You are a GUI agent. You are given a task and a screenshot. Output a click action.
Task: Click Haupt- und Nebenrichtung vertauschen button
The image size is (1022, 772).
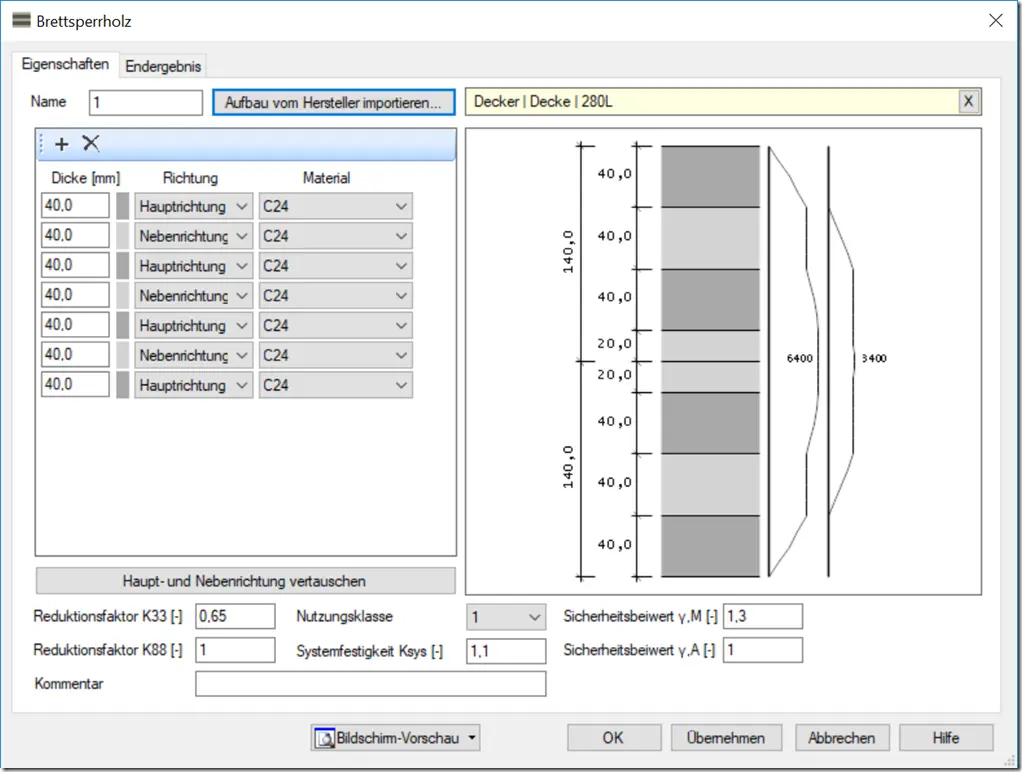(245, 581)
